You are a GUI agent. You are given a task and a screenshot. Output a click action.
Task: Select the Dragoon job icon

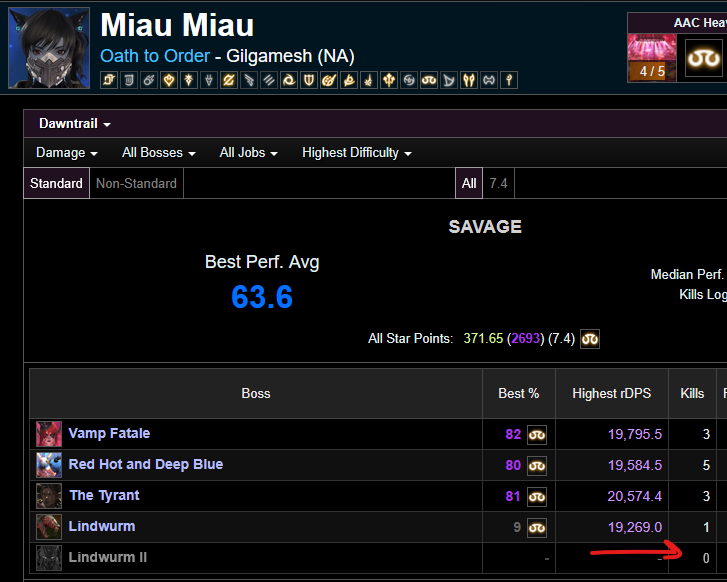click(x=209, y=80)
